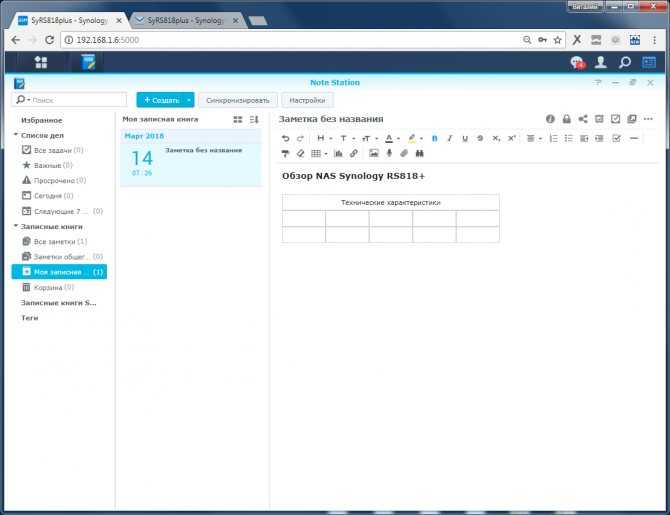Screen dimensions: 670x515
Task: Insert a hyperlink
Action: 353,153
